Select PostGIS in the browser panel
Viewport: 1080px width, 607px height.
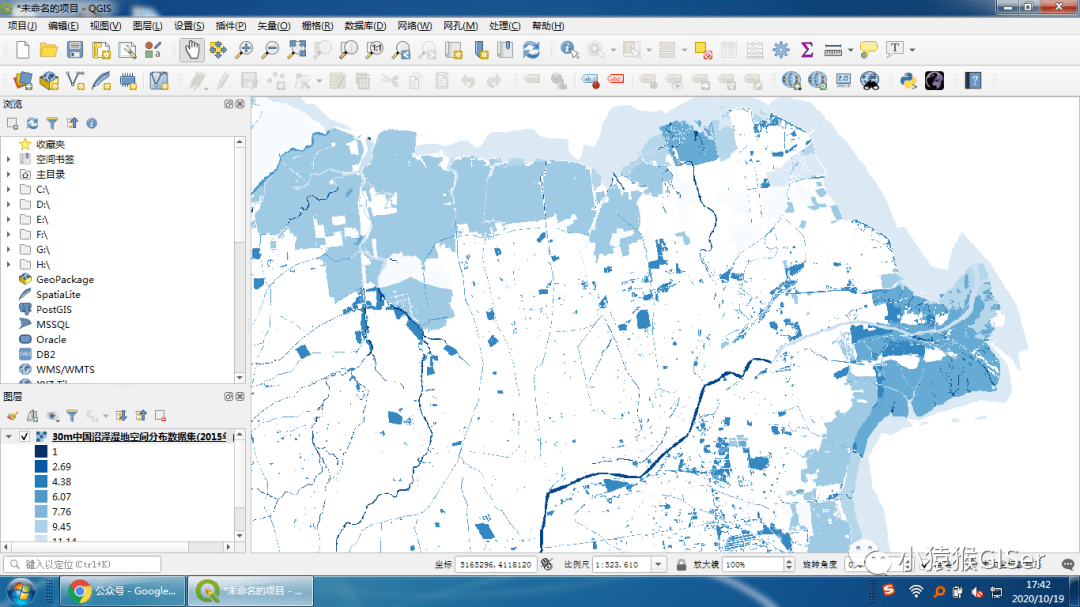pos(53,309)
